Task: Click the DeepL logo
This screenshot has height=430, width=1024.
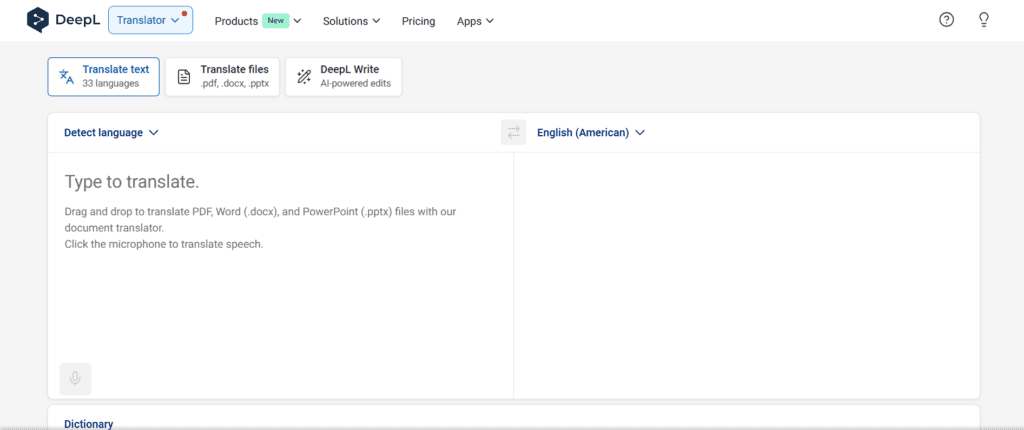Action: click(x=63, y=20)
